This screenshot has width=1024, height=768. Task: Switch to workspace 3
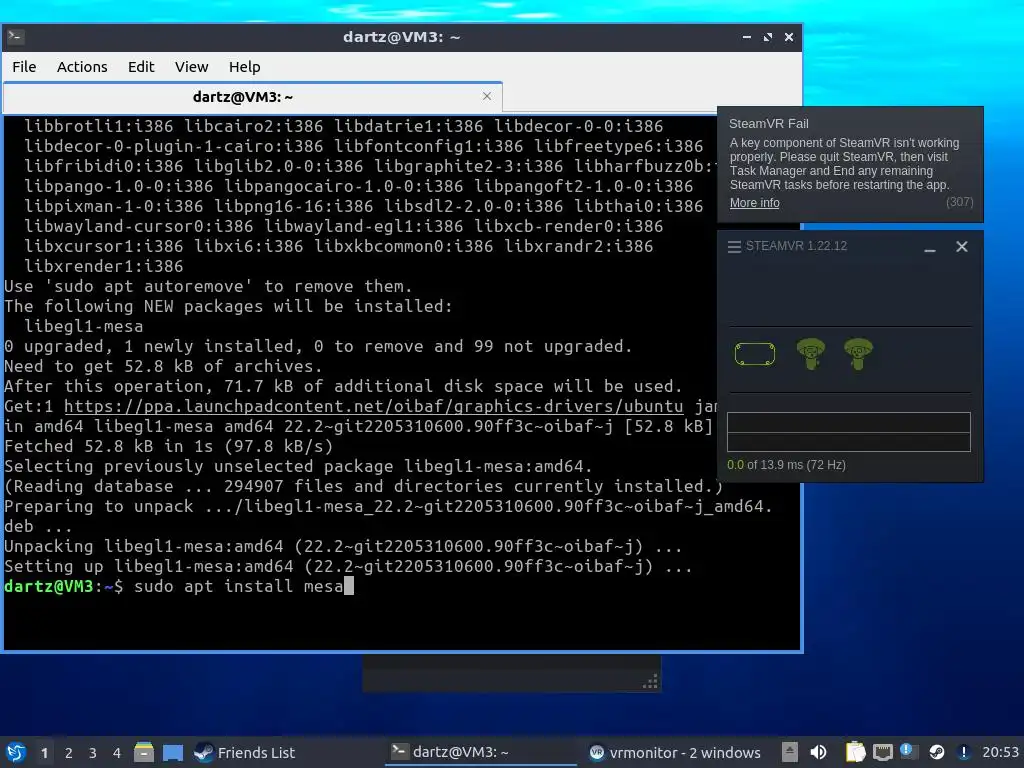tap(93, 753)
